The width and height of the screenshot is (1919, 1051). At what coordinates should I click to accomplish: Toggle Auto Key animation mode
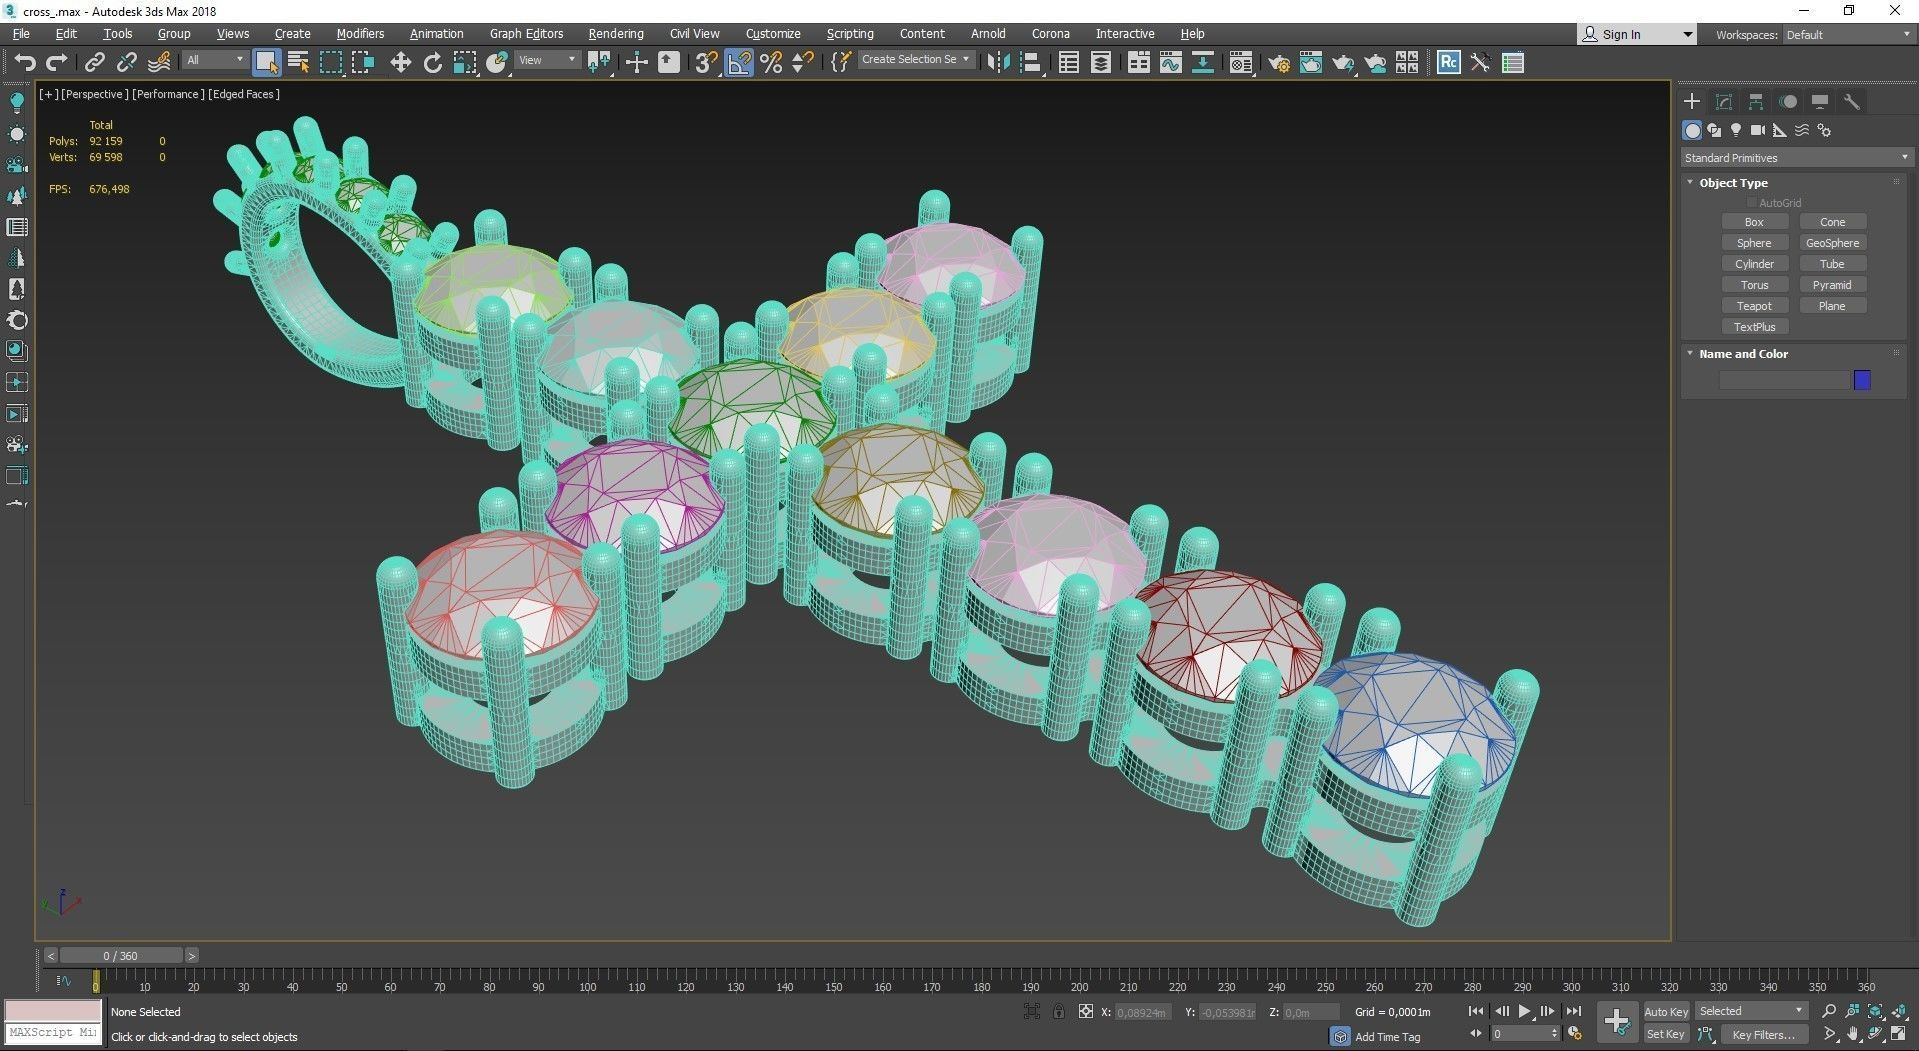[x=1666, y=1012]
